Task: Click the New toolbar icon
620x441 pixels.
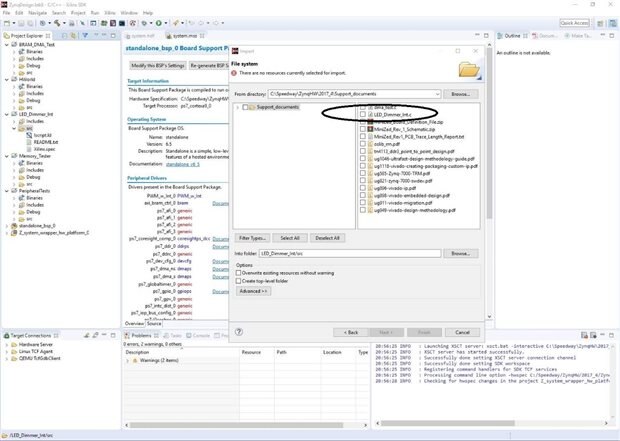Action: [x=8, y=22]
